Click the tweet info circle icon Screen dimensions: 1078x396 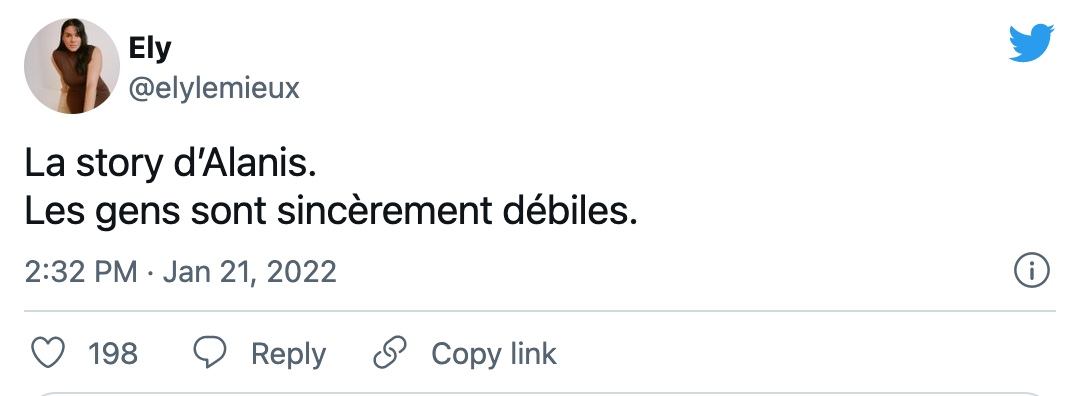[1032, 270]
